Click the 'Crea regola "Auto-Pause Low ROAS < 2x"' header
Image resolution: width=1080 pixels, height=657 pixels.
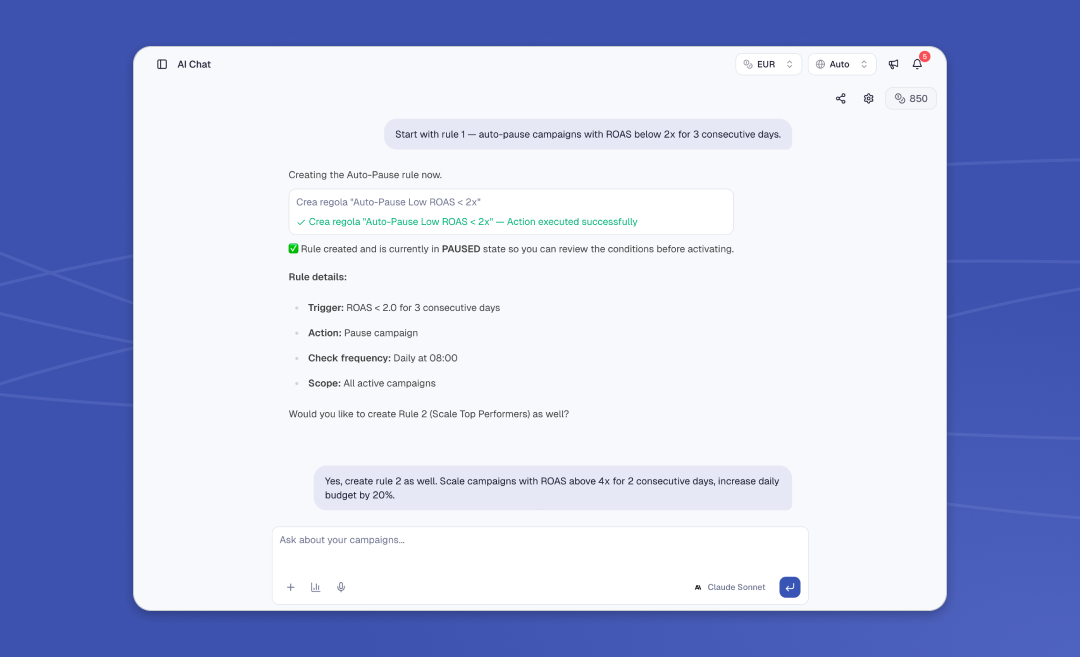(x=388, y=202)
